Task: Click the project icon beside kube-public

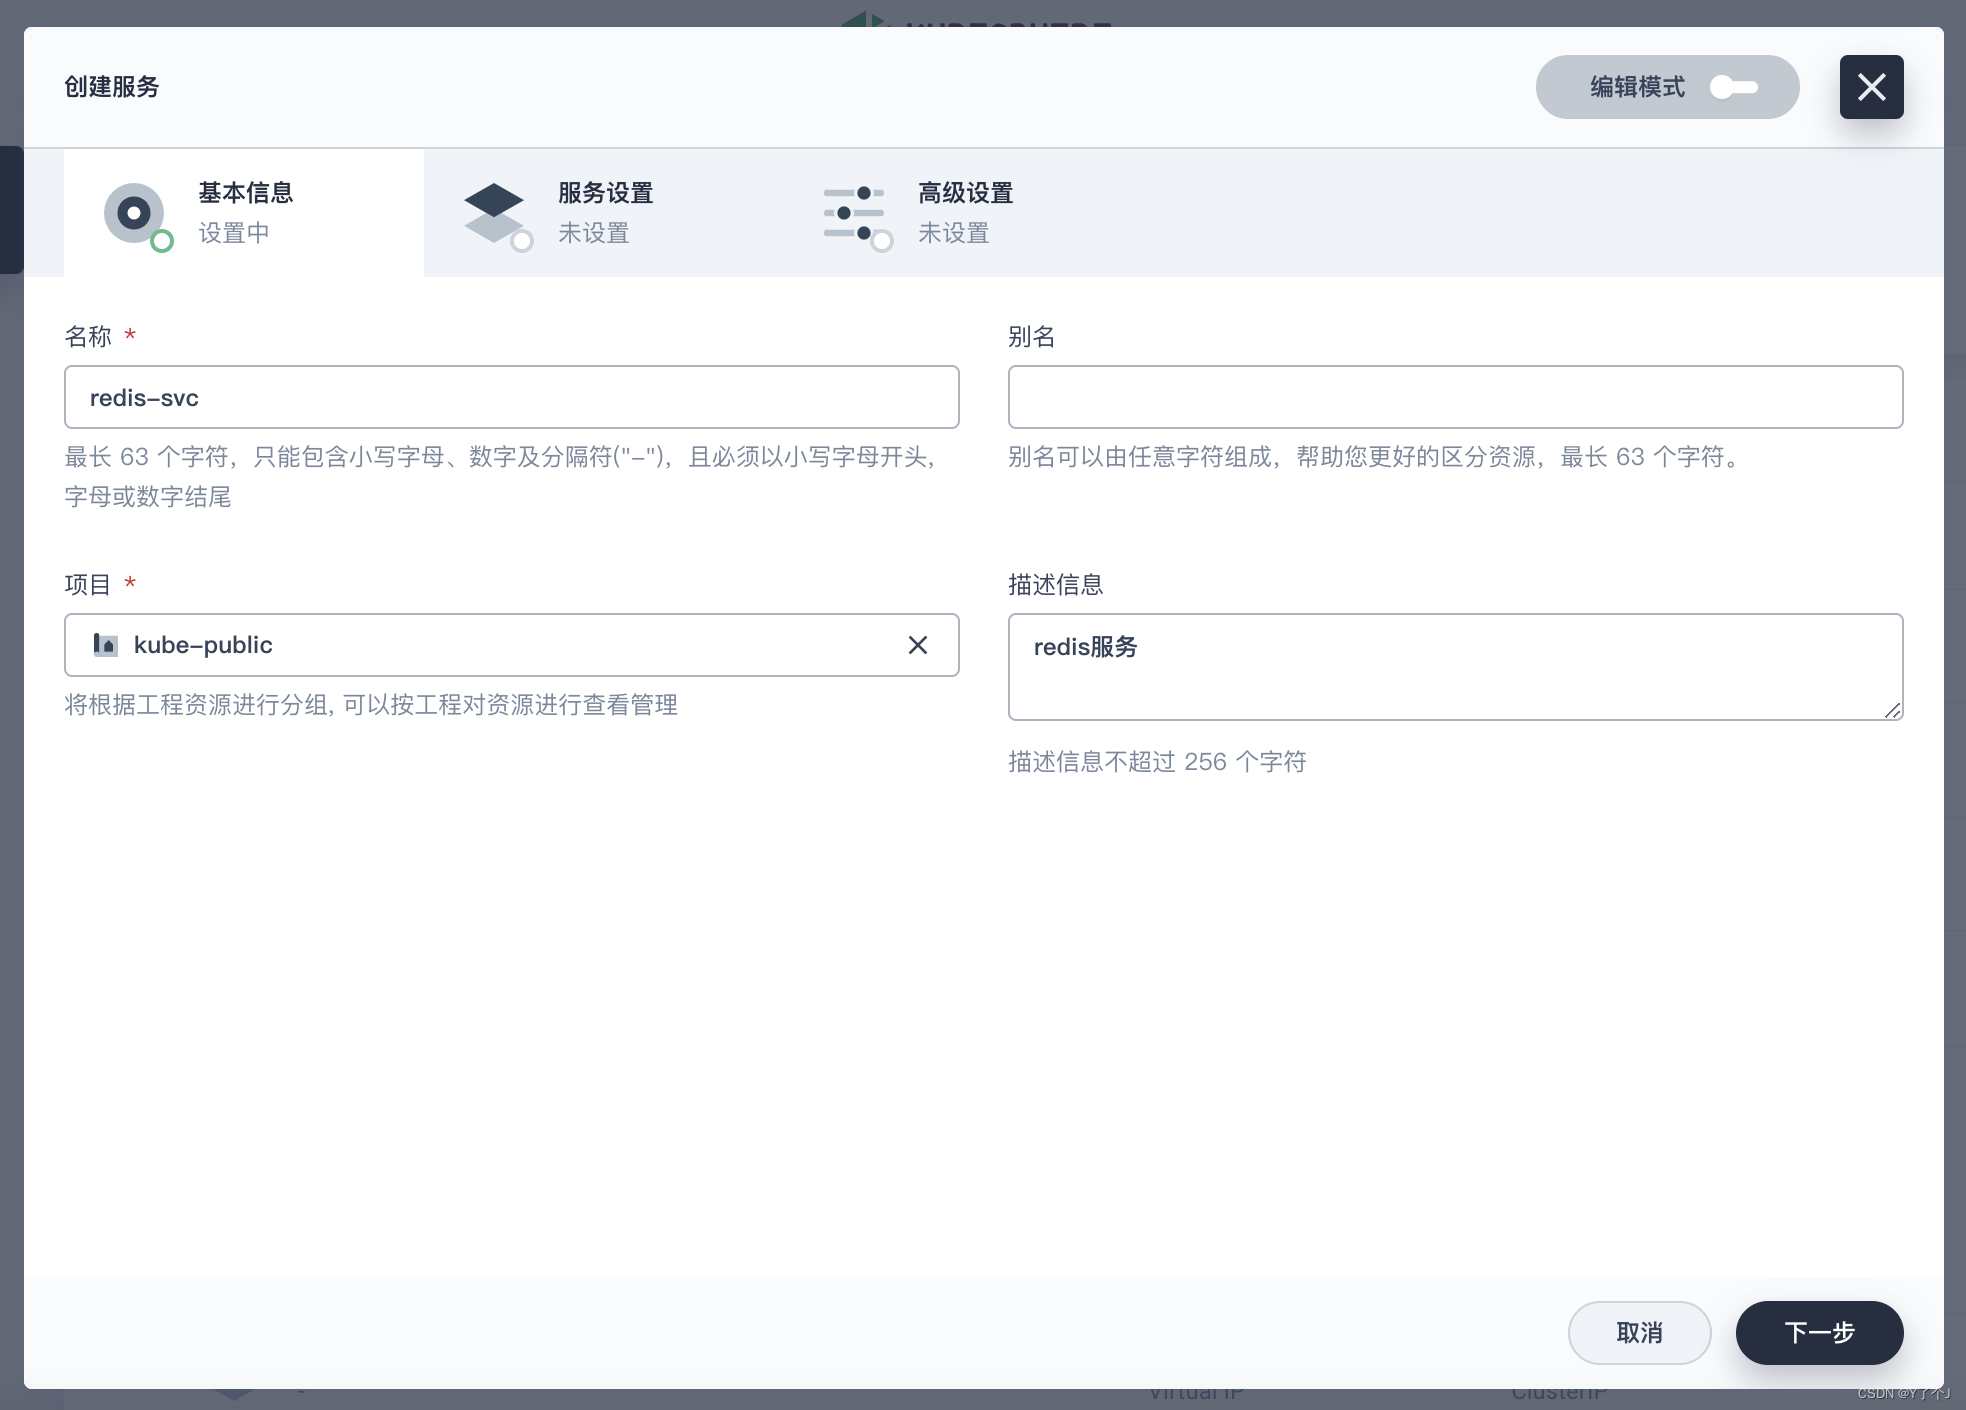Action: click(x=105, y=645)
